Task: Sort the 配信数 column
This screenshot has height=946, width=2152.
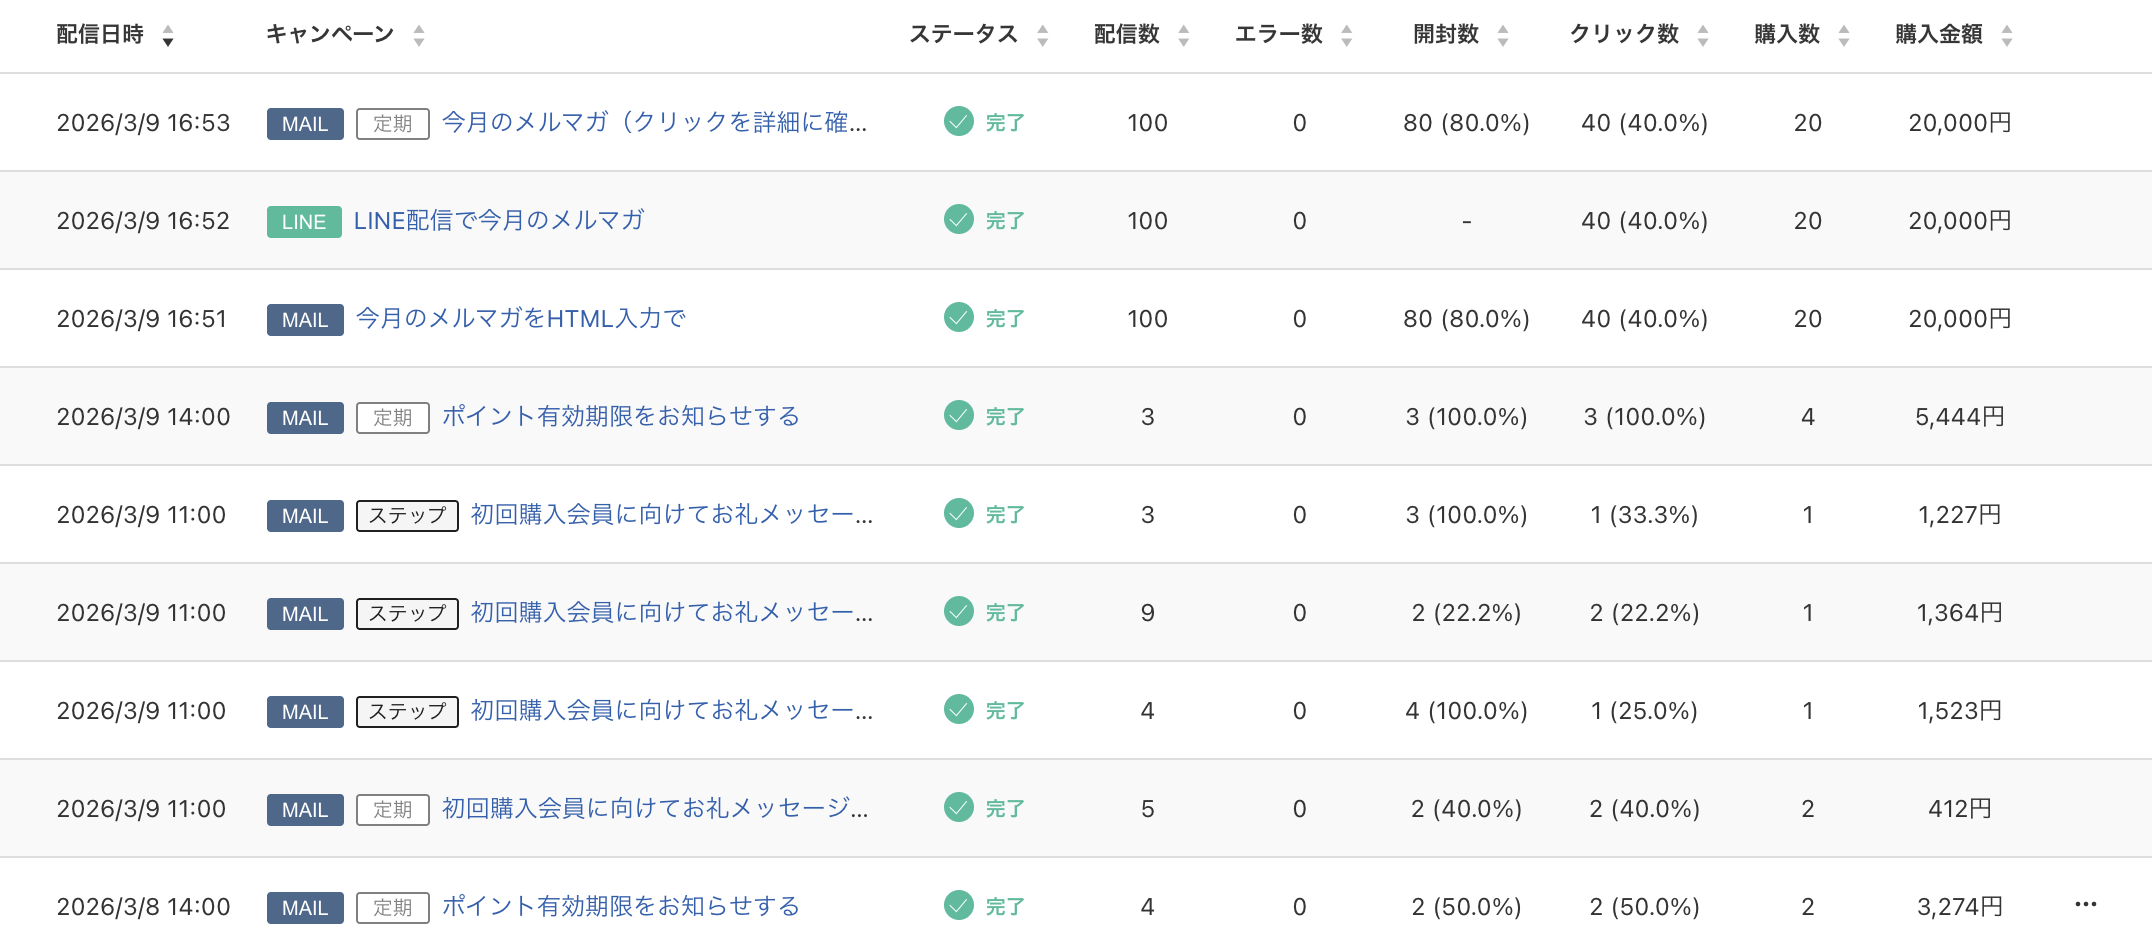Action: point(1184,33)
